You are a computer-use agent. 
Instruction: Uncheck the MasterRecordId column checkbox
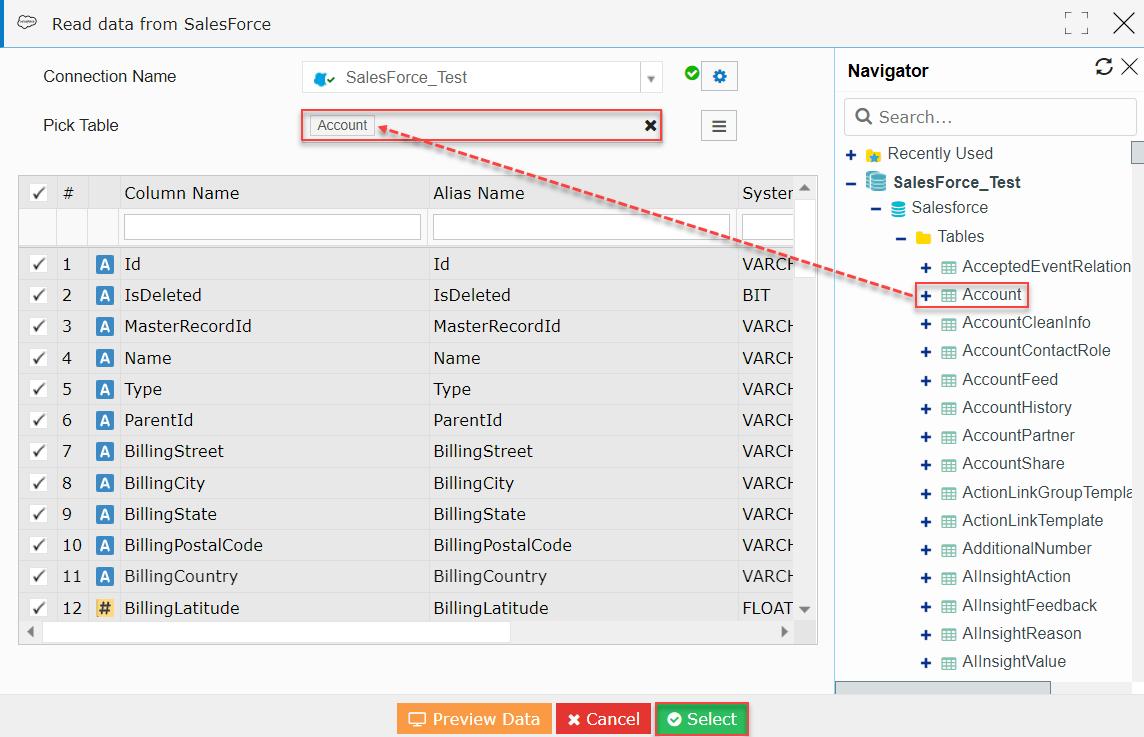pos(39,325)
